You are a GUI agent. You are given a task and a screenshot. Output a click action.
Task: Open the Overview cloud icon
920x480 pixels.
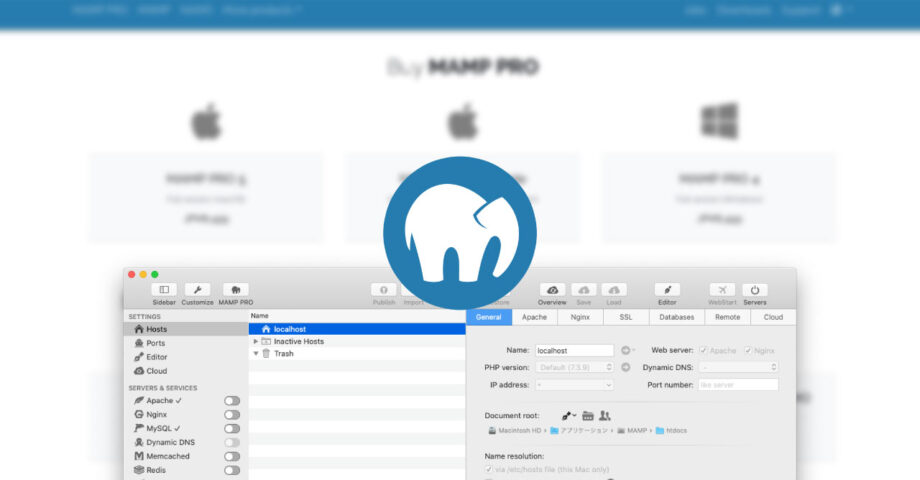(552, 289)
